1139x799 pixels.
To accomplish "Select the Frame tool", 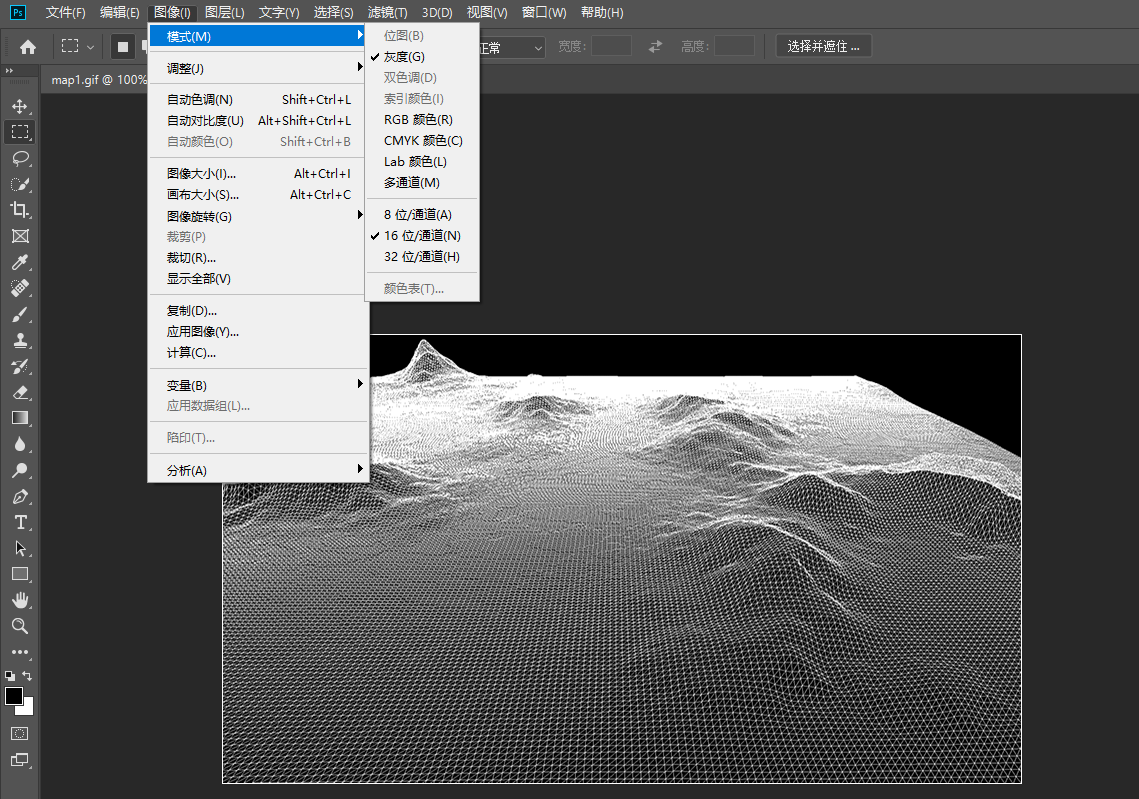I will click(20, 236).
